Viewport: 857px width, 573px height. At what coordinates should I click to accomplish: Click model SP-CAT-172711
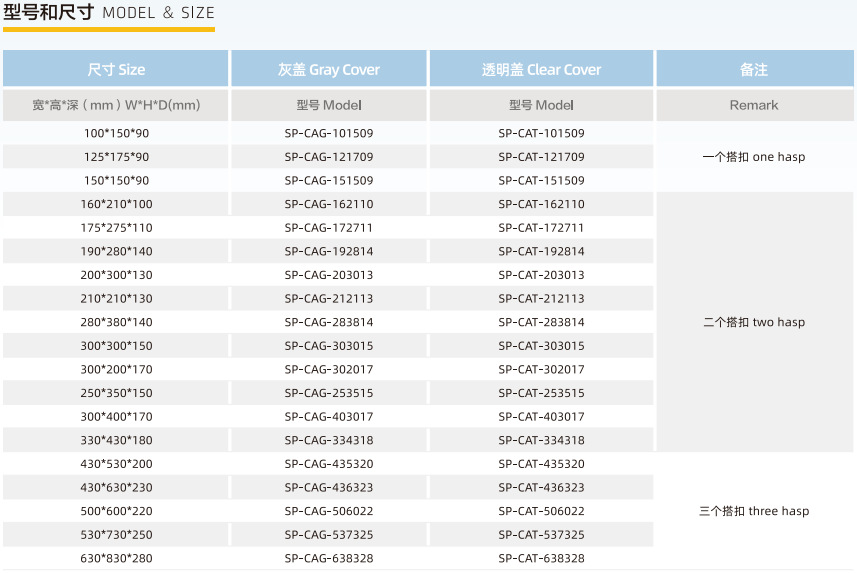(541, 227)
